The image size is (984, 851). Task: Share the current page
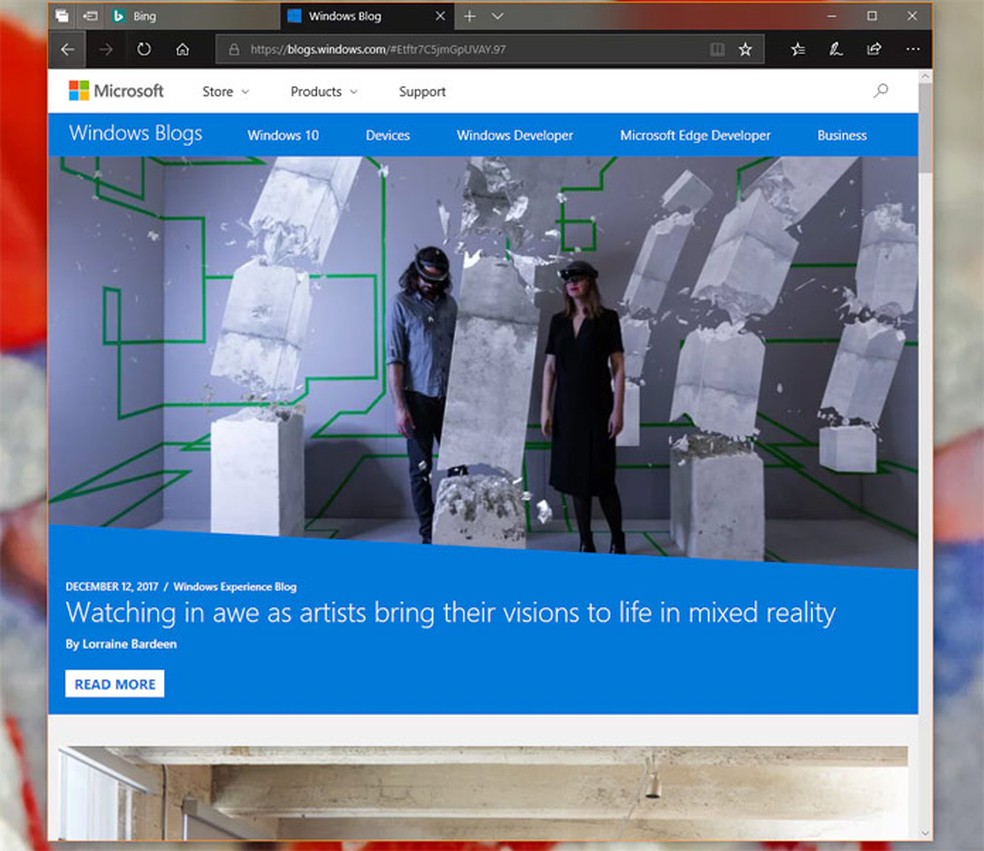[874, 48]
